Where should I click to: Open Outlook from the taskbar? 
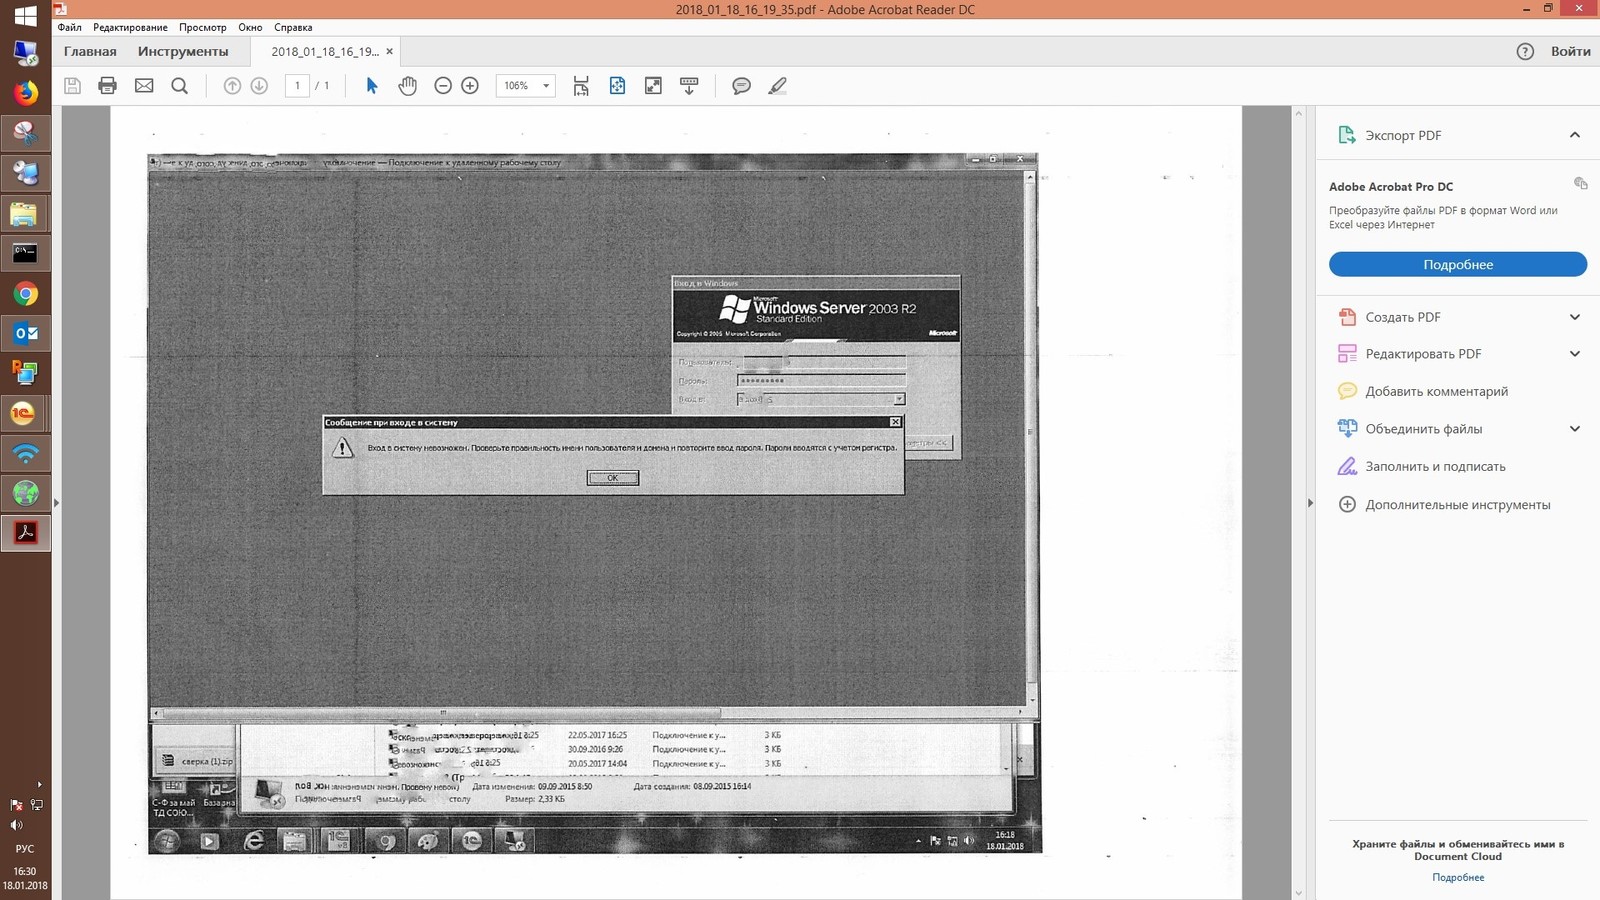25,333
